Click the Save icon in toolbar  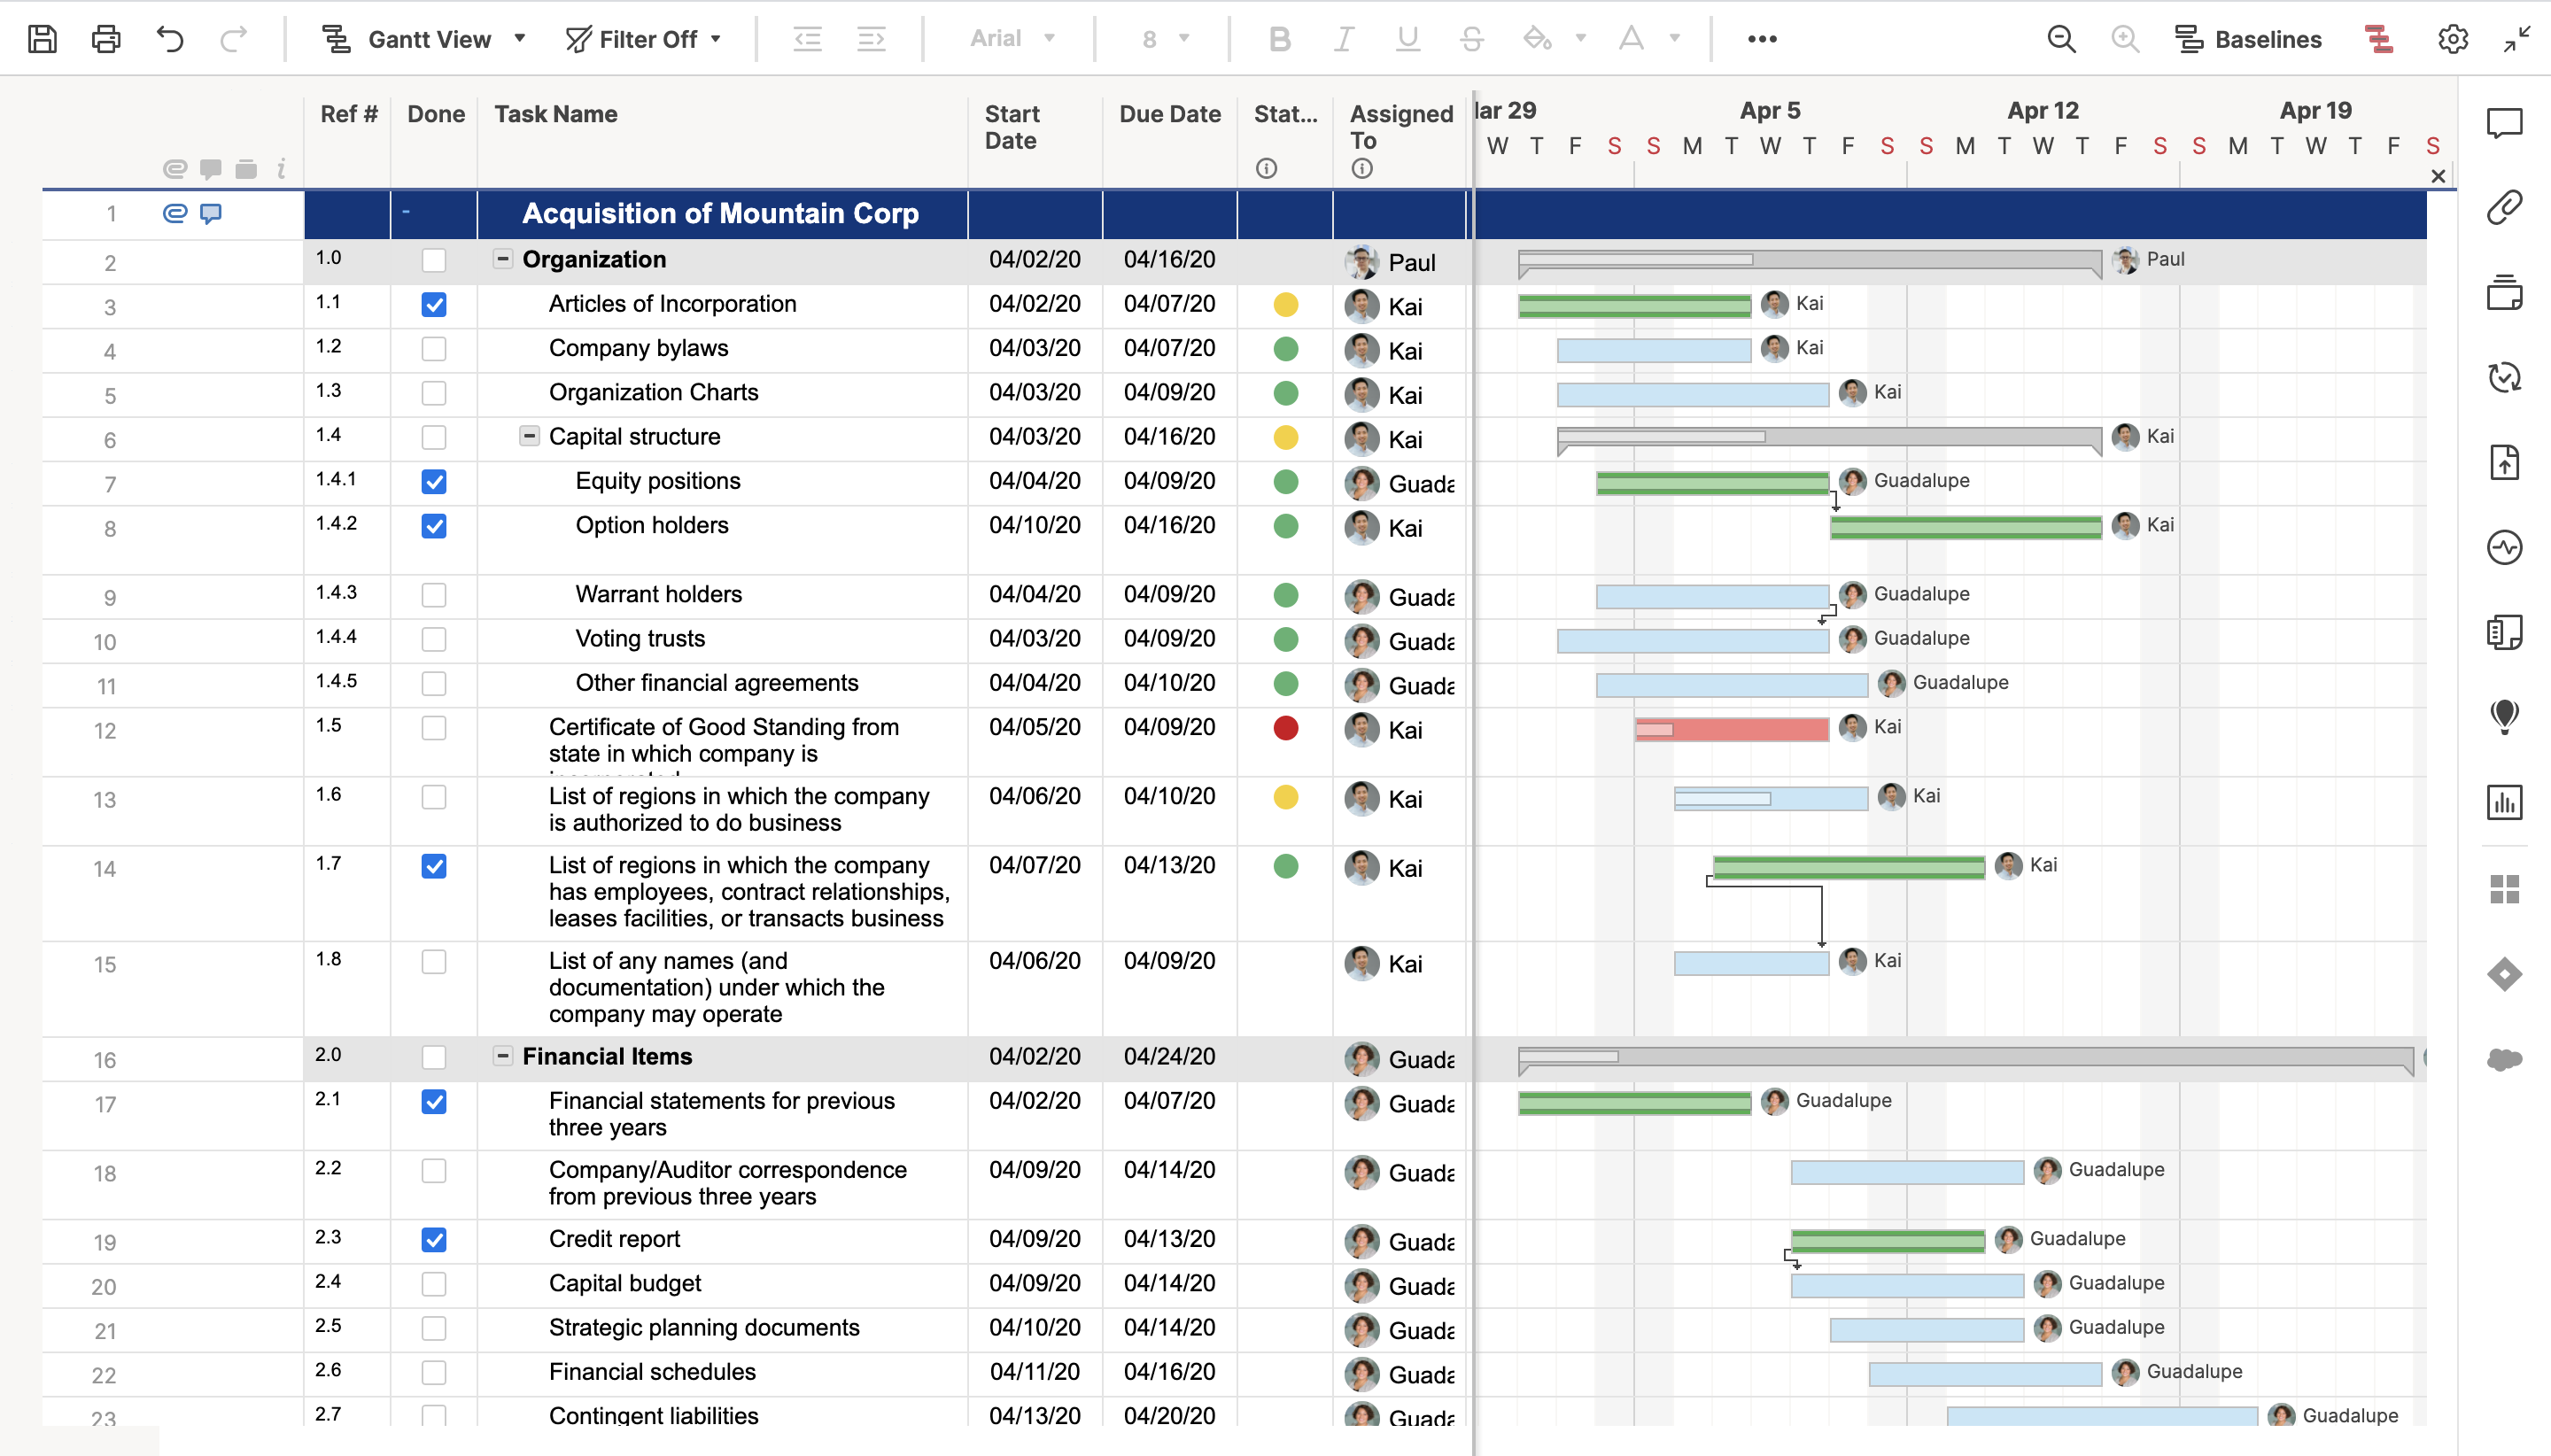[x=42, y=39]
